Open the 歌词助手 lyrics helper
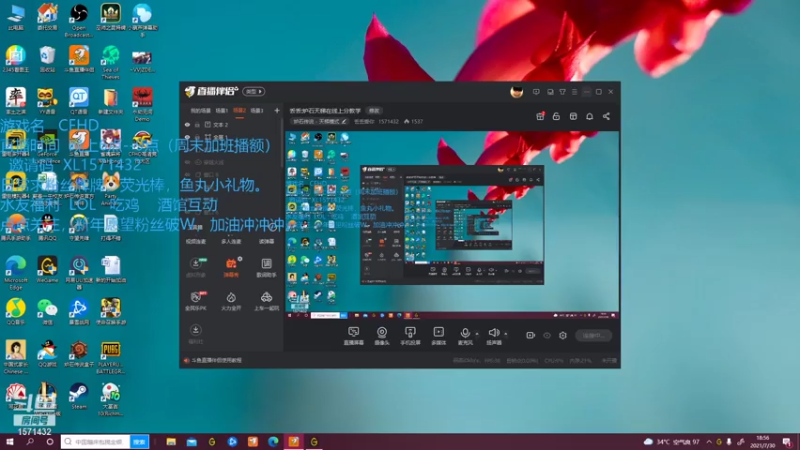800x450 pixels. (266, 267)
